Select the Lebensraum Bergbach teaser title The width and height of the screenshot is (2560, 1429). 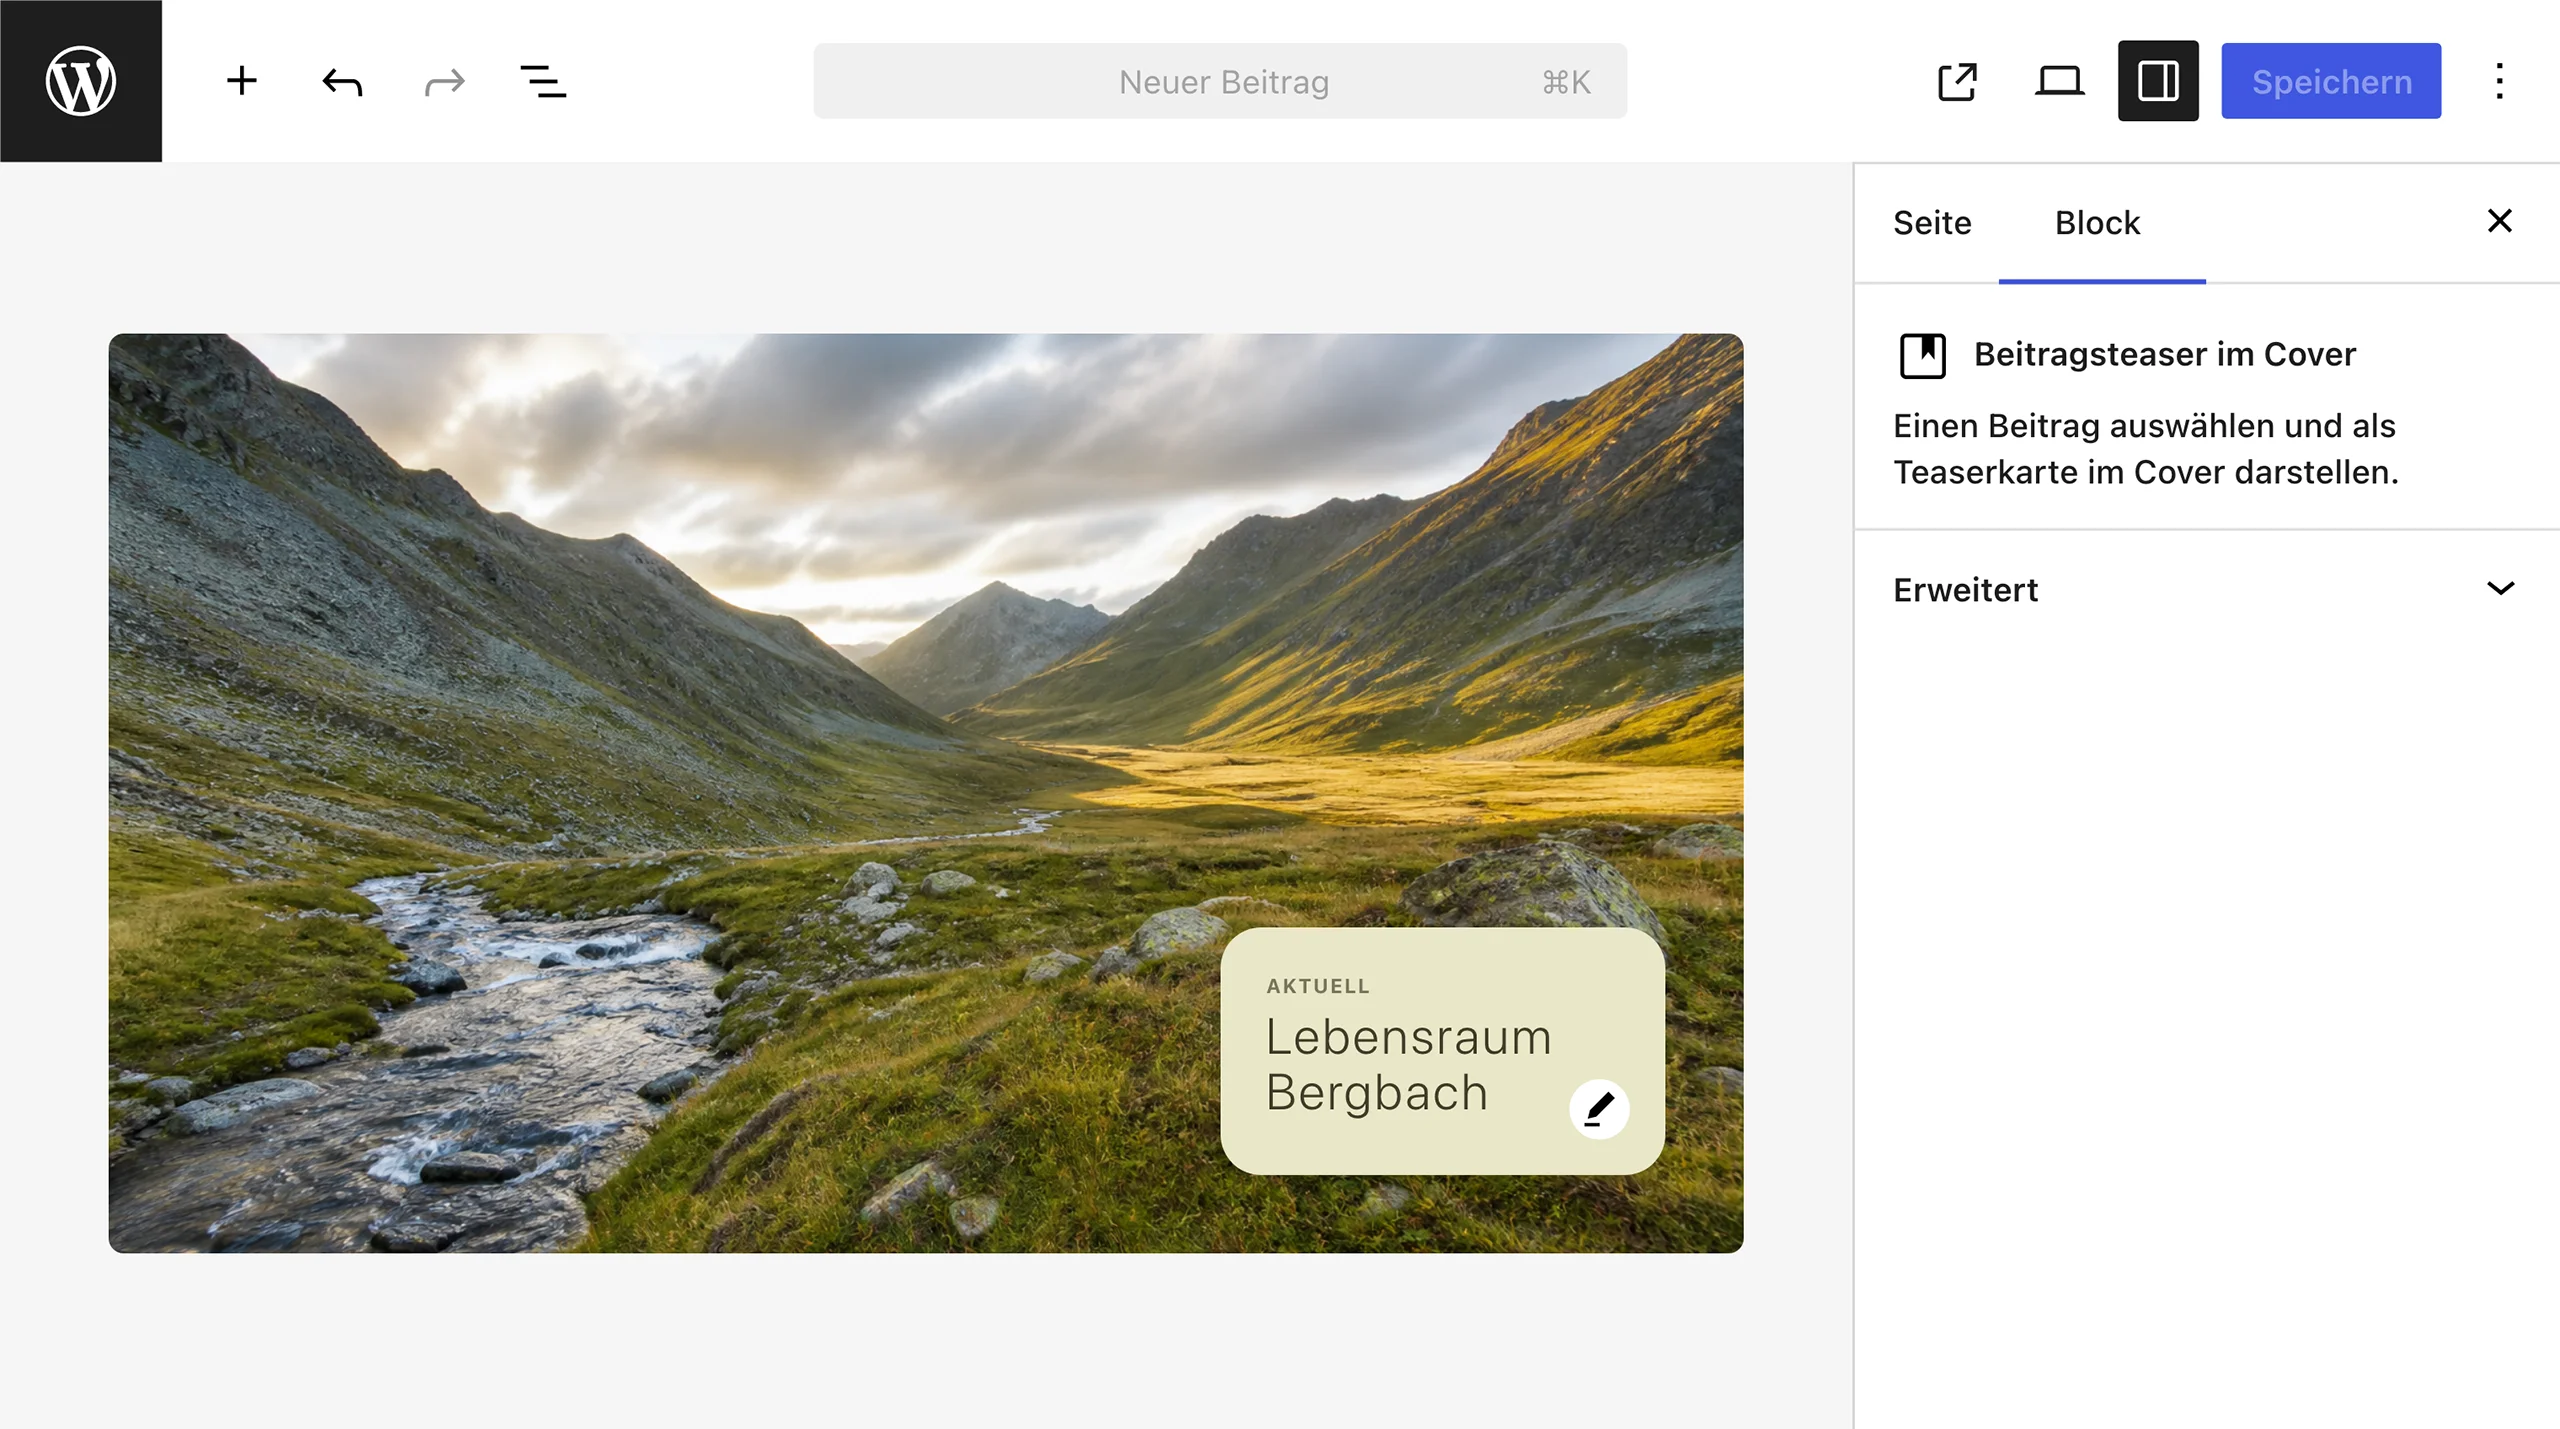(x=1409, y=1064)
